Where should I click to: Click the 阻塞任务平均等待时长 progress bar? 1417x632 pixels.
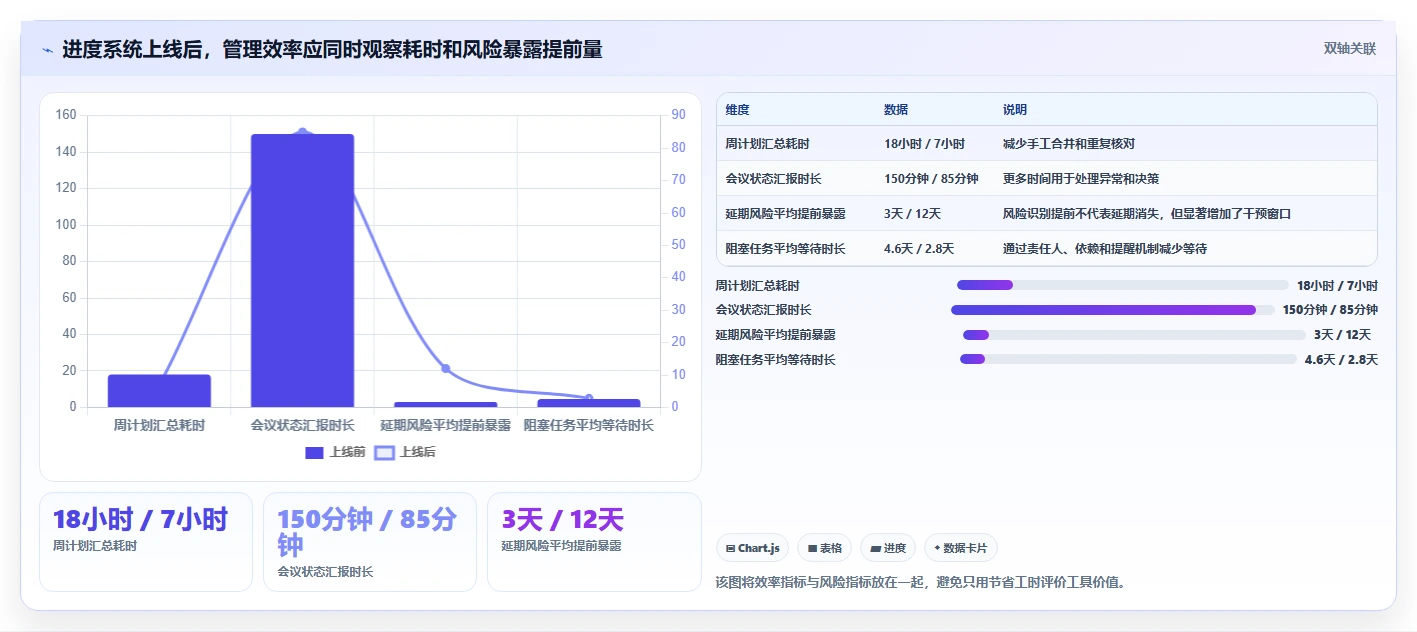1128,359
